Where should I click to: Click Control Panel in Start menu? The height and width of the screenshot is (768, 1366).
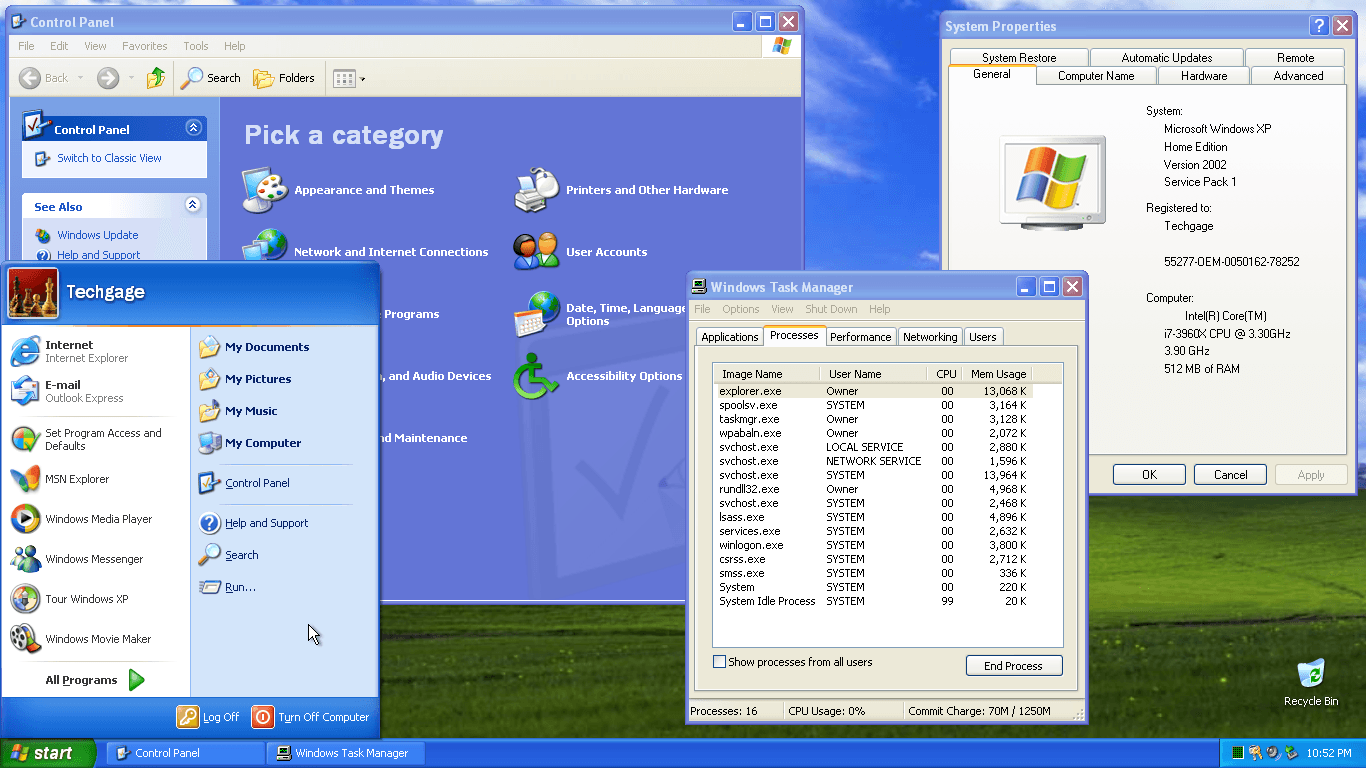coord(244,483)
